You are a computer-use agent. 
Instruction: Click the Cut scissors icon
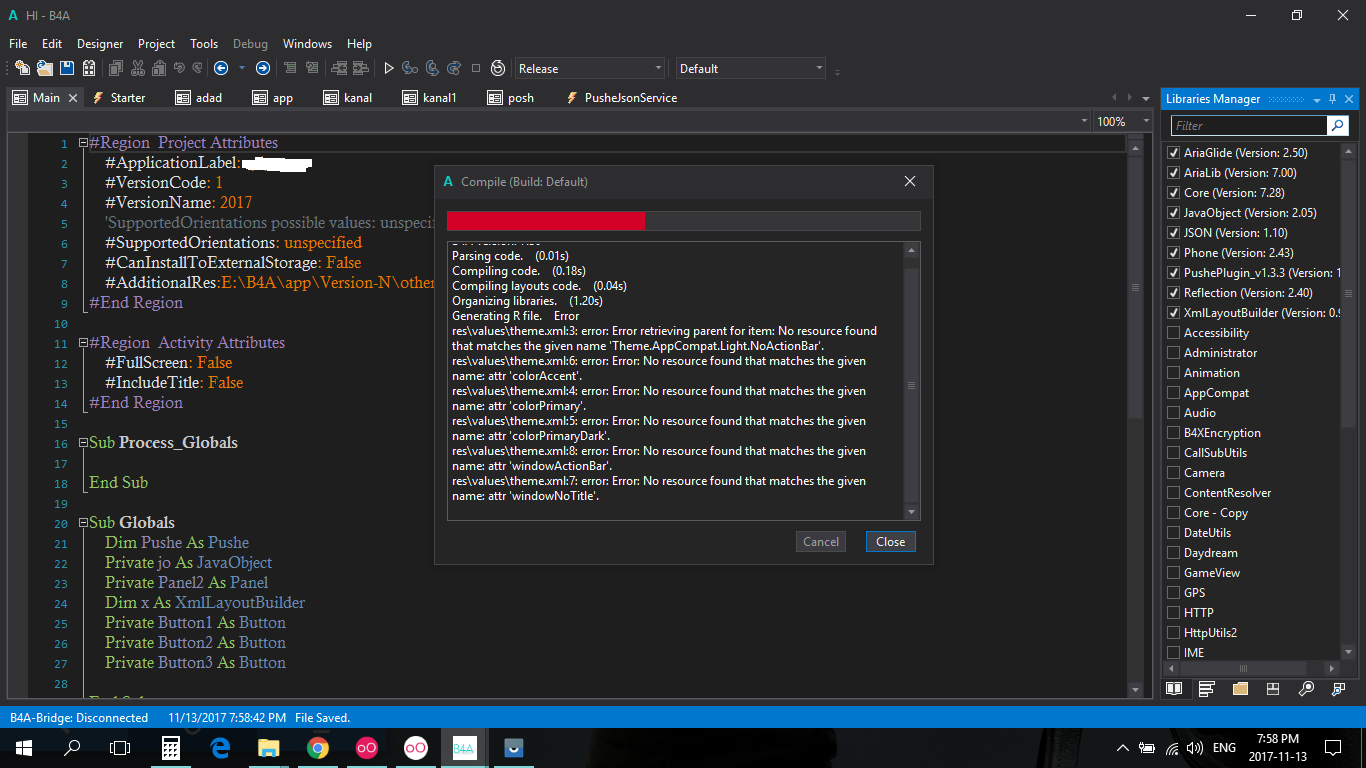click(x=137, y=68)
